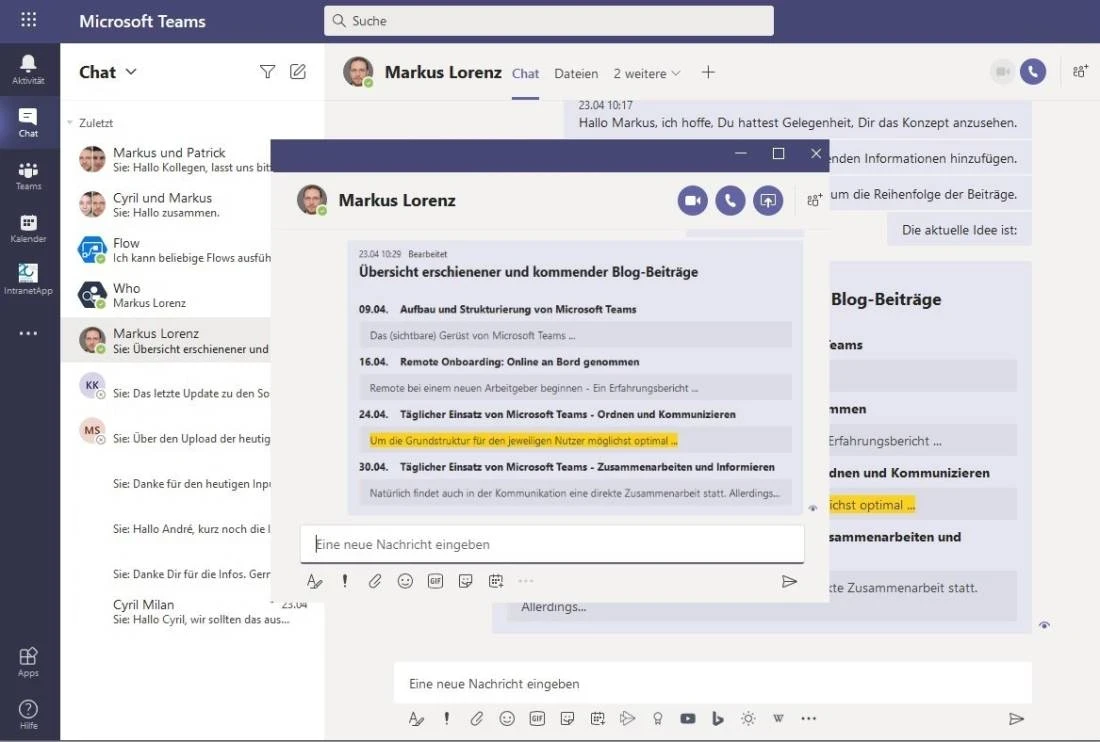Image resolution: width=1100 pixels, height=742 pixels.
Task: Open more apps ellipsis in left rail
Action: coord(28,333)
